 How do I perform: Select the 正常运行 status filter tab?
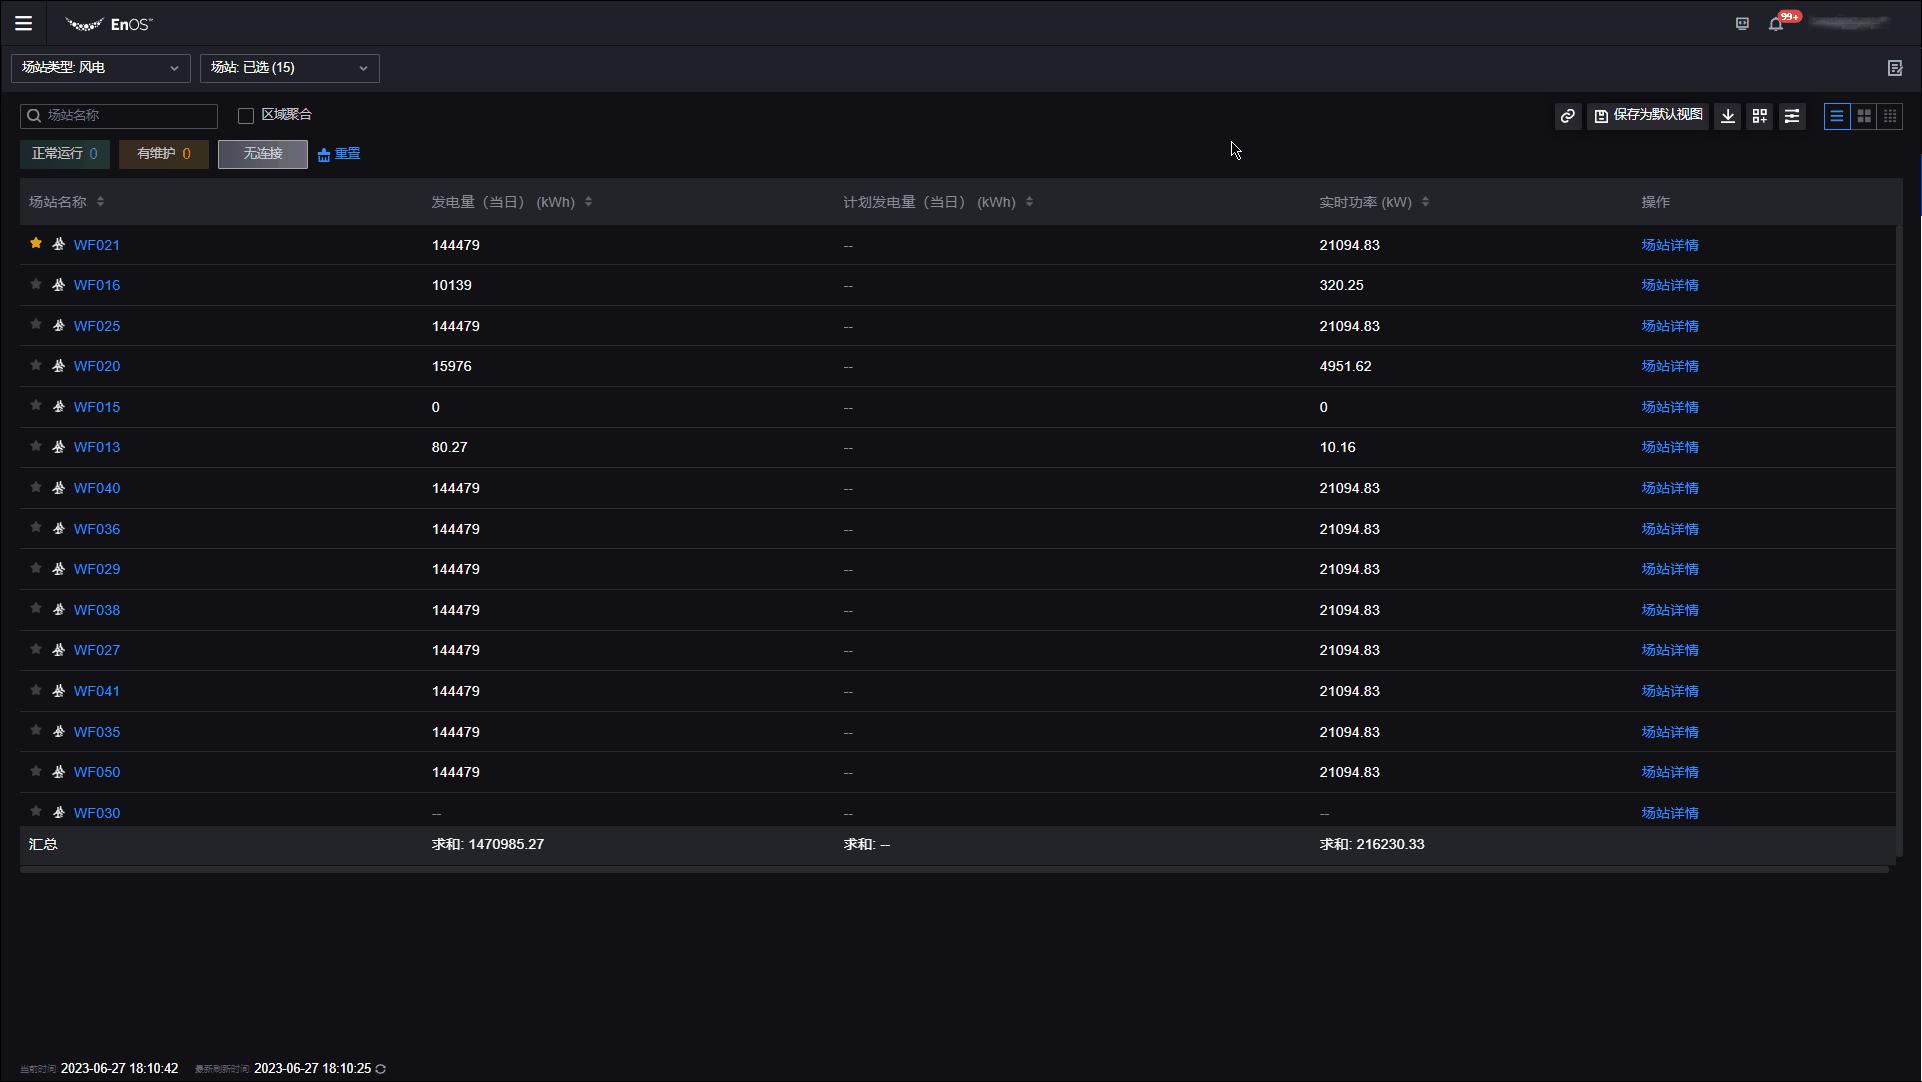(x=64, y=154)
